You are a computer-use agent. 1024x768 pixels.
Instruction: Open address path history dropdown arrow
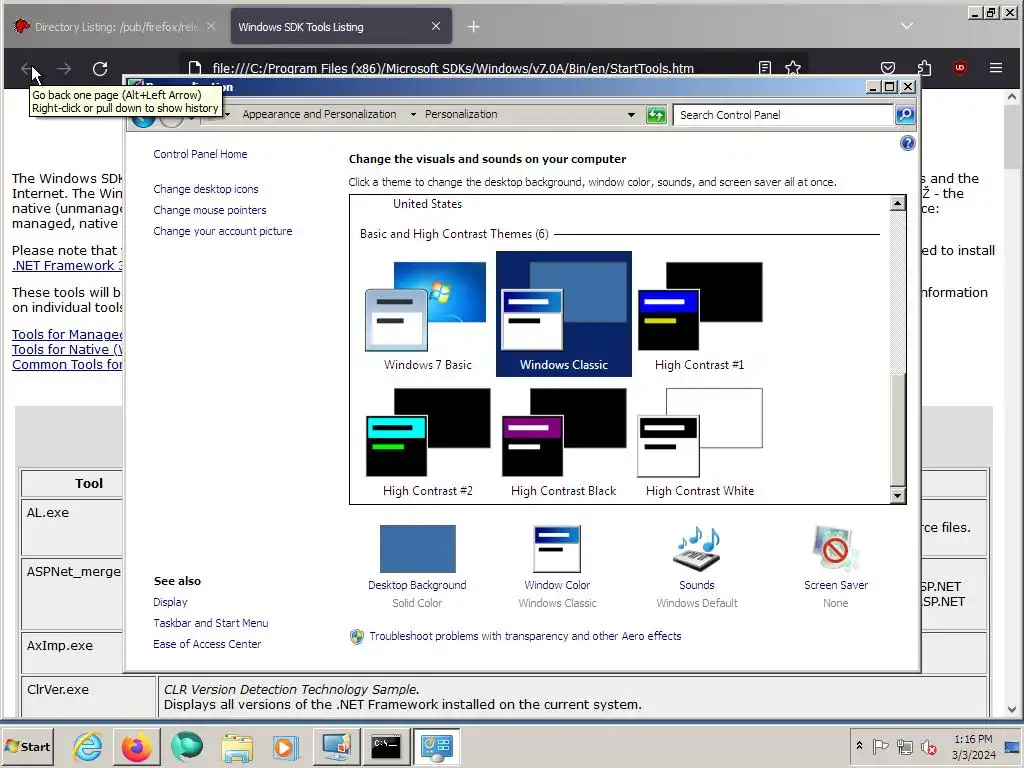pos(631,115)
